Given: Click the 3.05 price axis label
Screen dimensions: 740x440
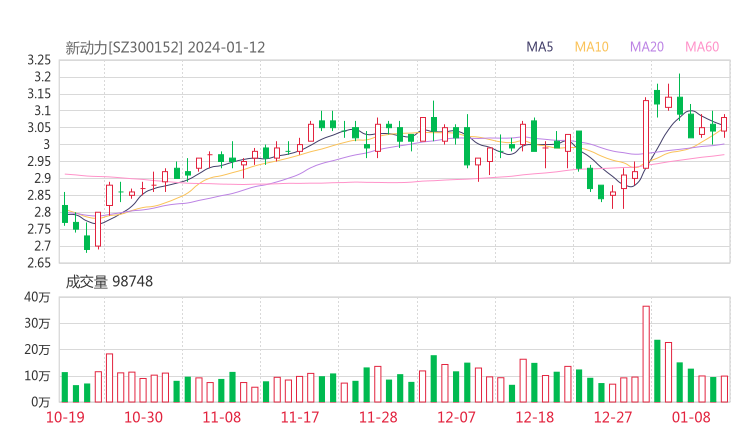Looking at the screenshot, I should [39, 128].
